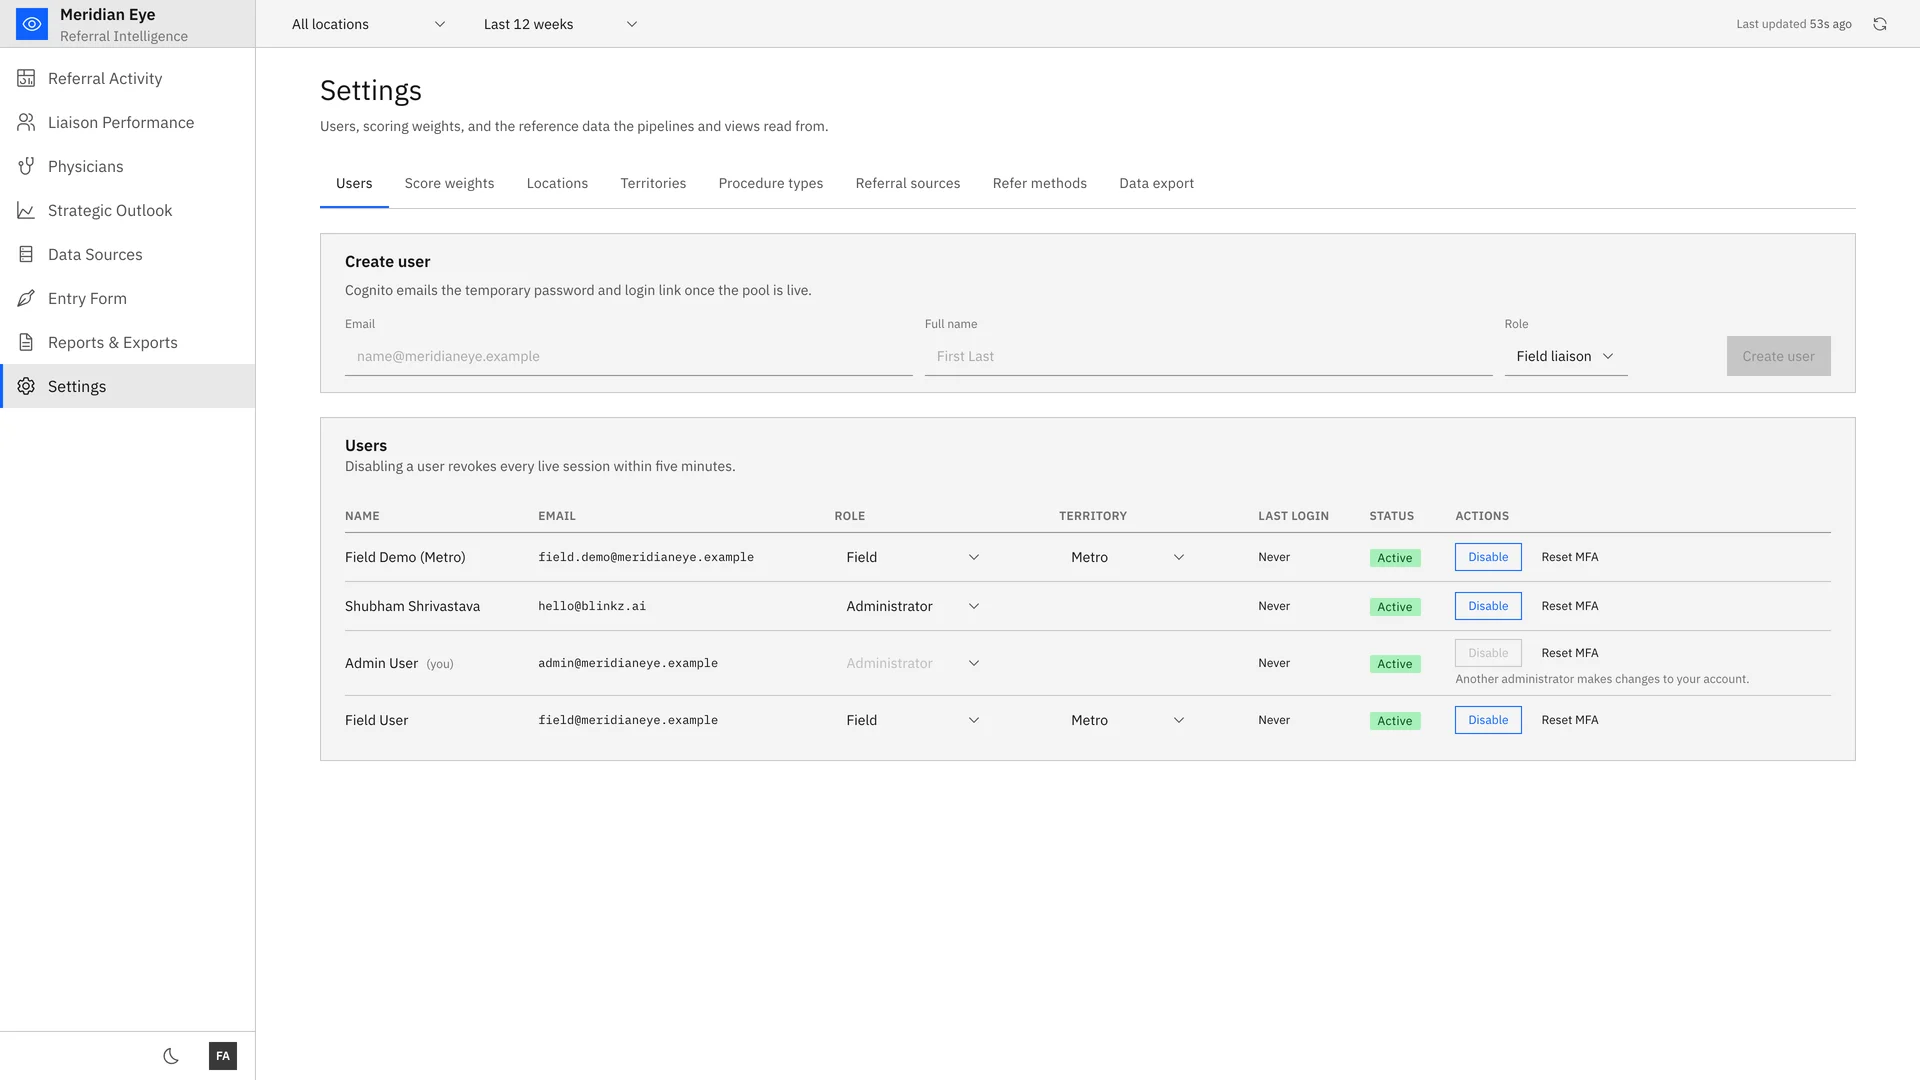The height and width of the screenshot is (1080, 1920).
Task: Disable the Field User account
Action: (x=1488, y=720)
